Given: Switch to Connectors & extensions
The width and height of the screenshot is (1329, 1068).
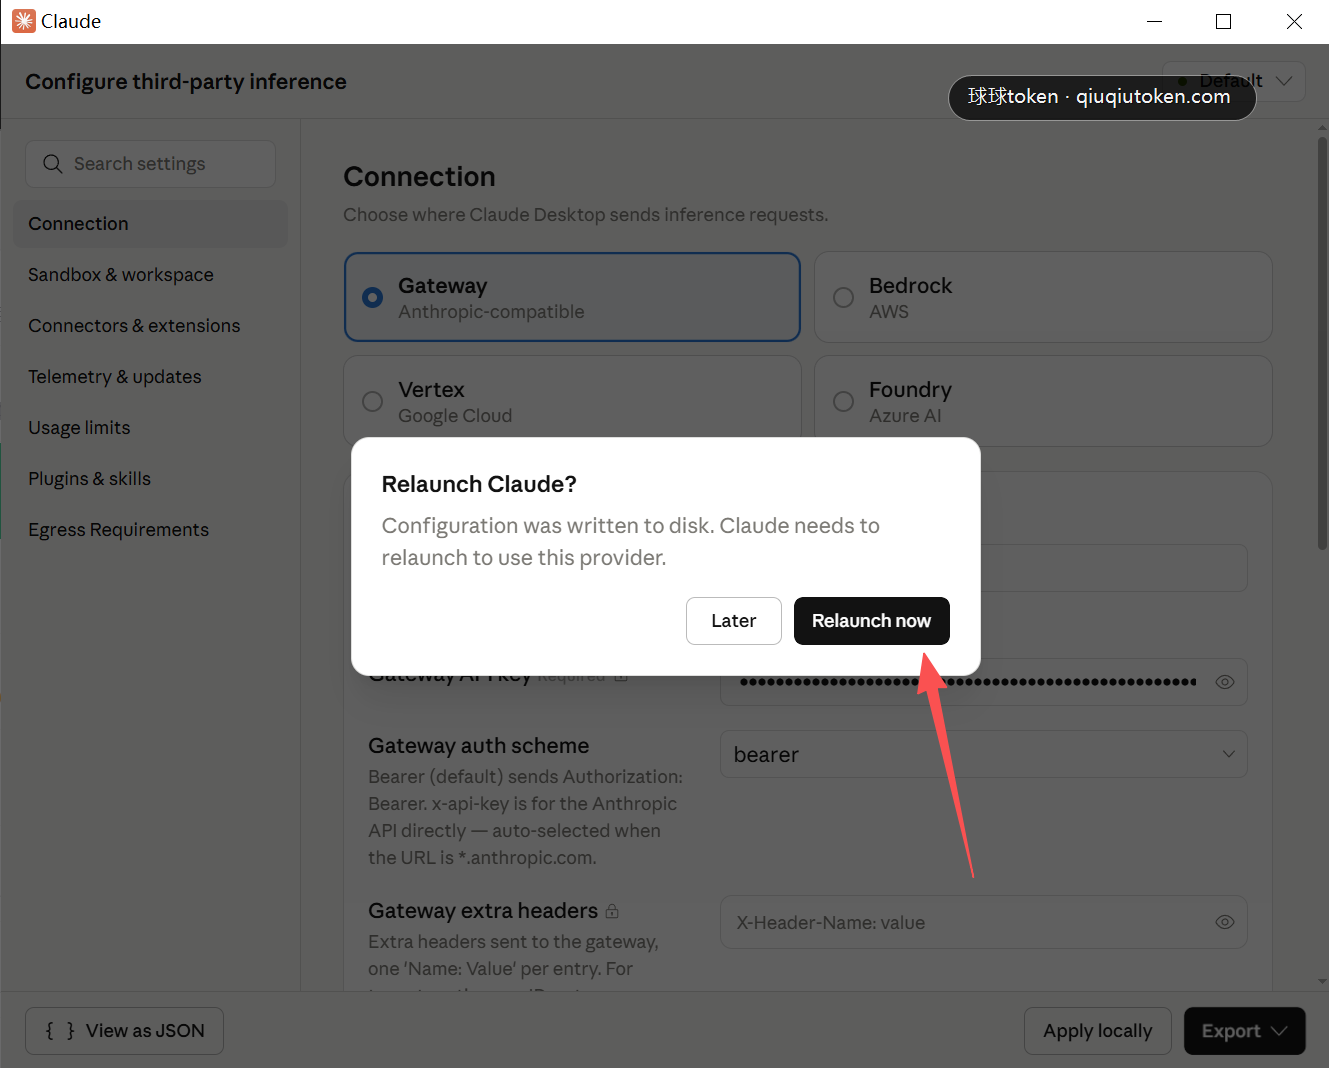Looking at the screenshot, I should click(150, 326).
